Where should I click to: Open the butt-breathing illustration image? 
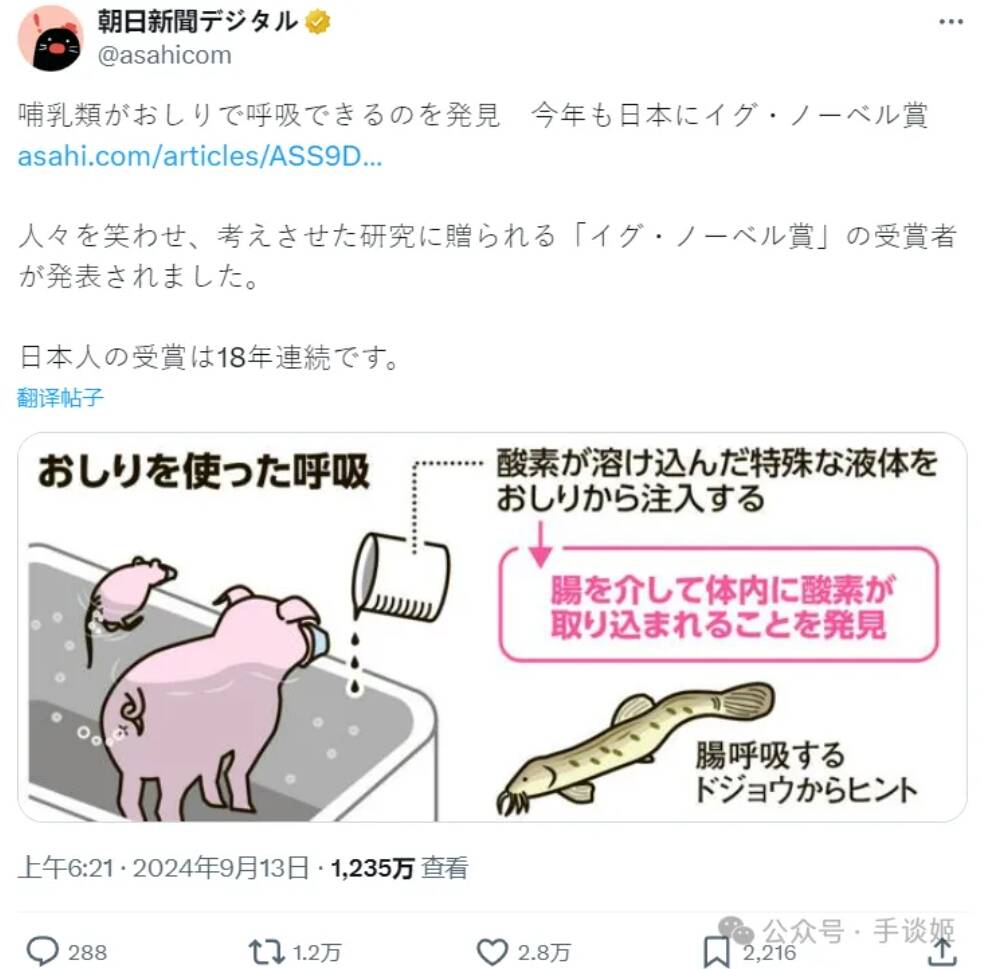[x=492, y=627]
